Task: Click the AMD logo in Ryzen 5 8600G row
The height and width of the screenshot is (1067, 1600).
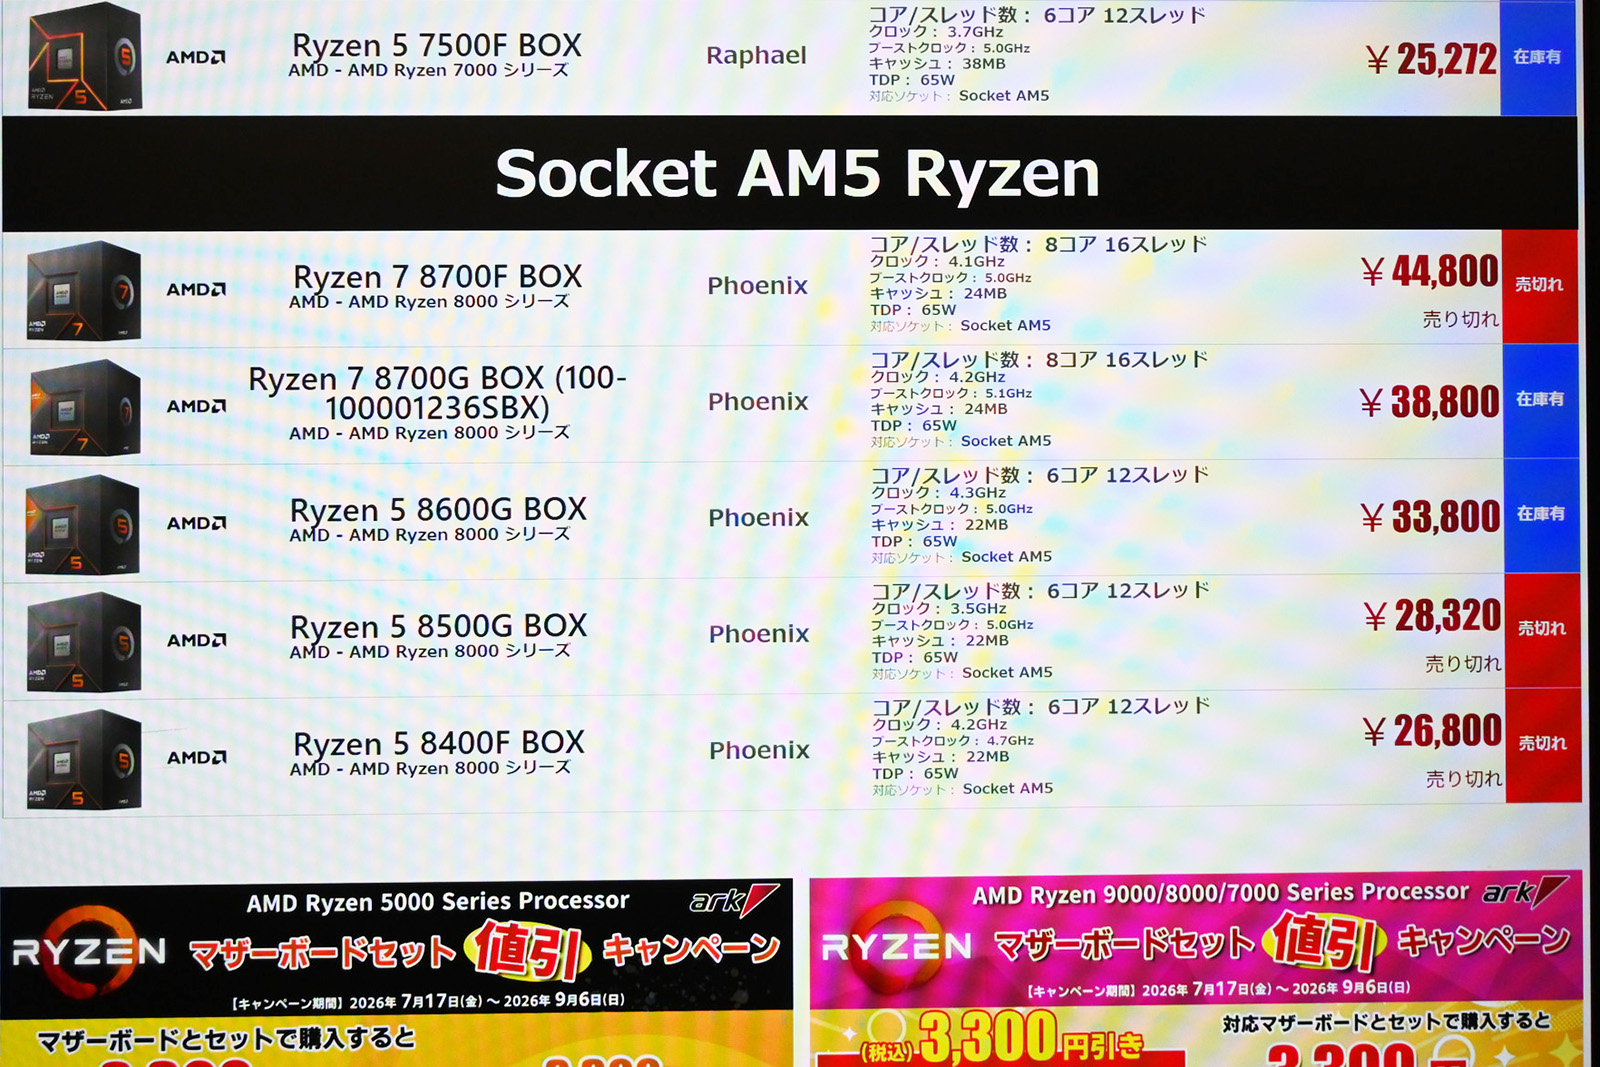Action: click(196, 523)
